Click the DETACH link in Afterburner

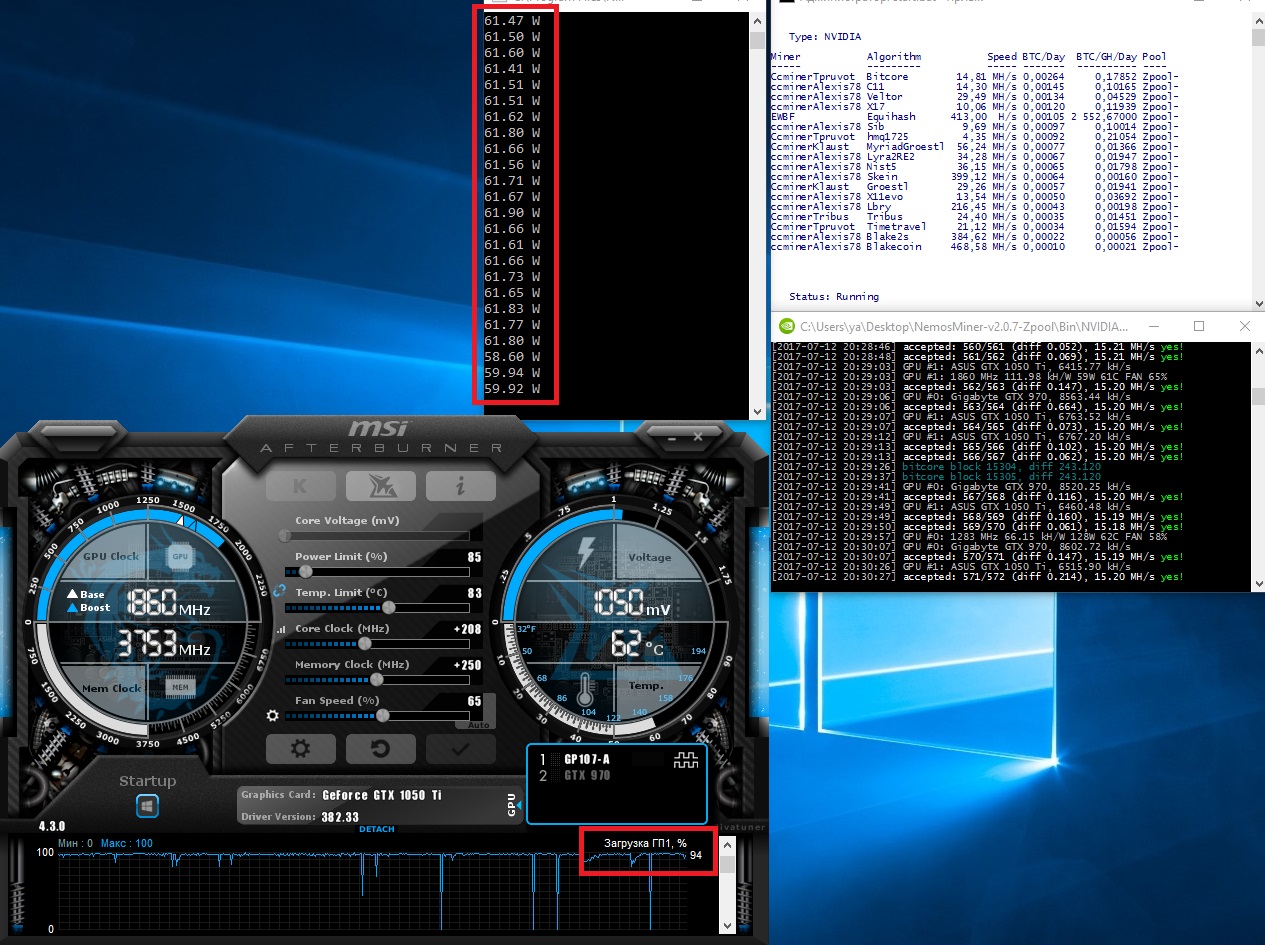[x=377, y=829]
